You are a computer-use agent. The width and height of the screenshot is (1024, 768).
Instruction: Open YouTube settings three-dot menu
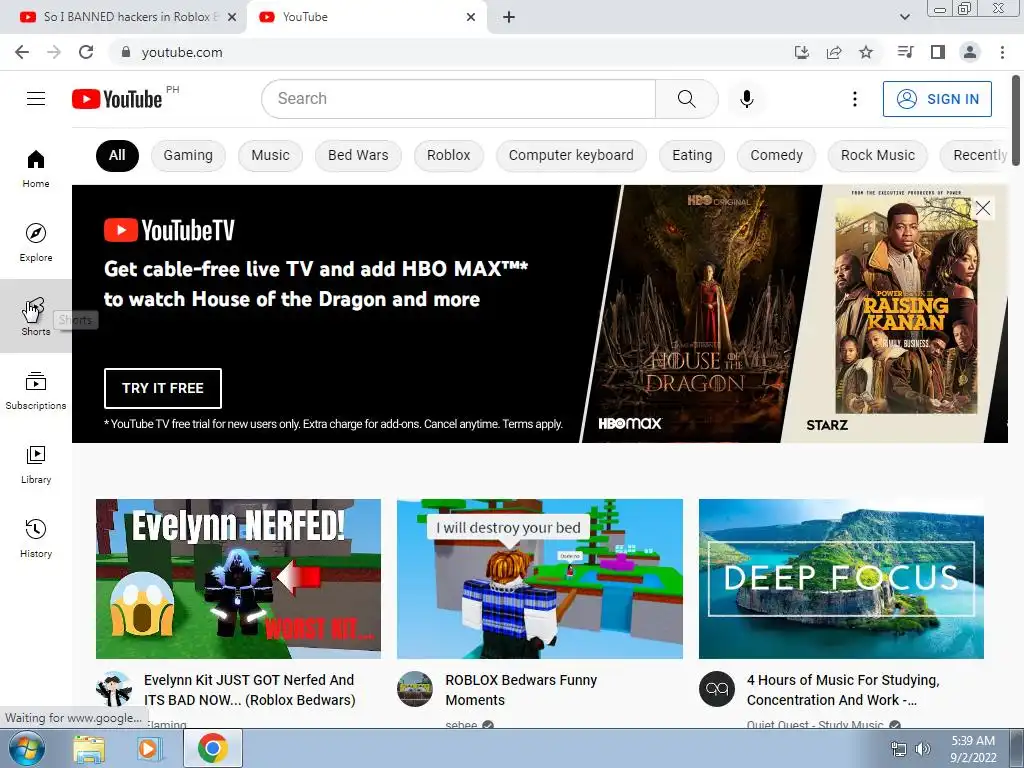854,99
